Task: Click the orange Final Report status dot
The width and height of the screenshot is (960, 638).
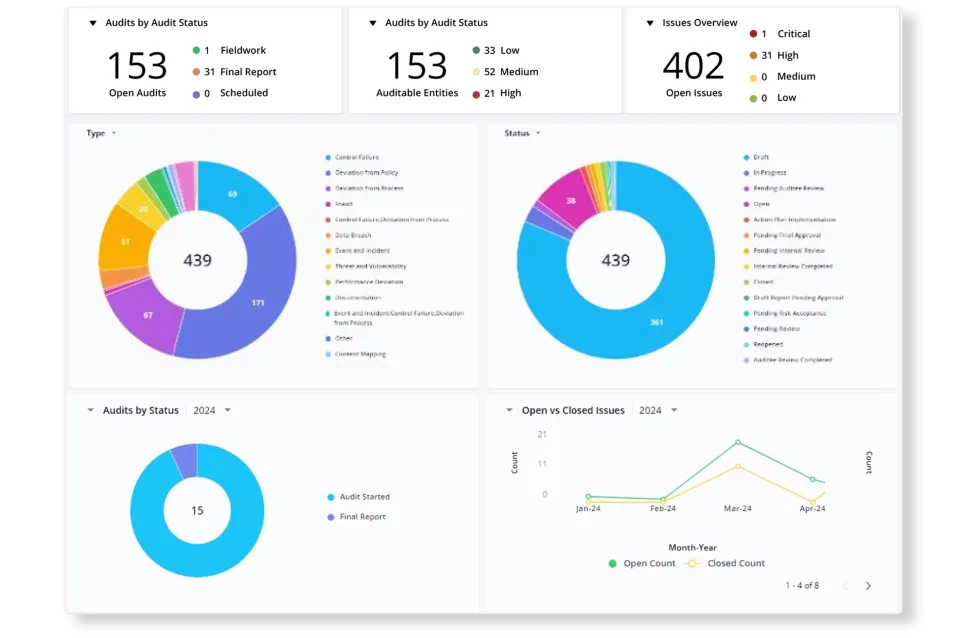Action: click(198, 71)
